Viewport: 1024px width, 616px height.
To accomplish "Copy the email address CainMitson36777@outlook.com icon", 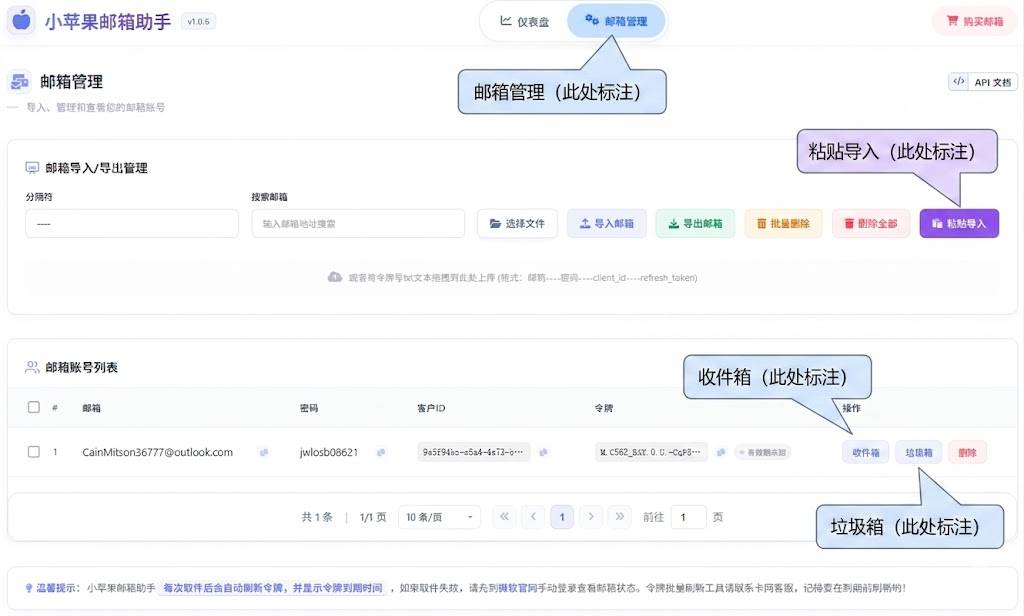I will click(264, 452).
